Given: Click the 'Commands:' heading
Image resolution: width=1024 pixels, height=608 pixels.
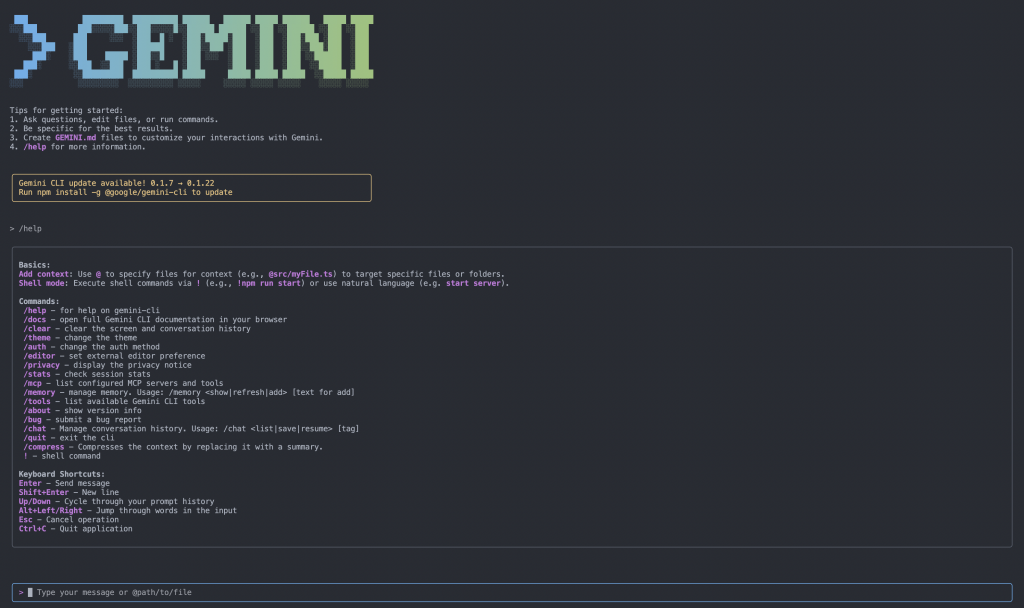Looking at the screenshot, I should coord(39,302).
